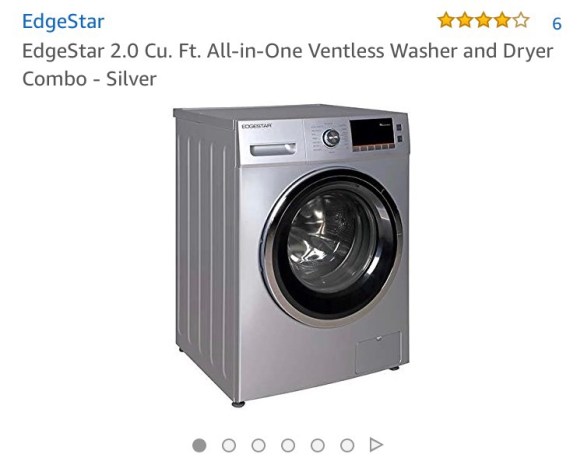Show the fifth carousel image dot
Image resolution: width=584 pixels, height=461 pixels.
(317, 445)
